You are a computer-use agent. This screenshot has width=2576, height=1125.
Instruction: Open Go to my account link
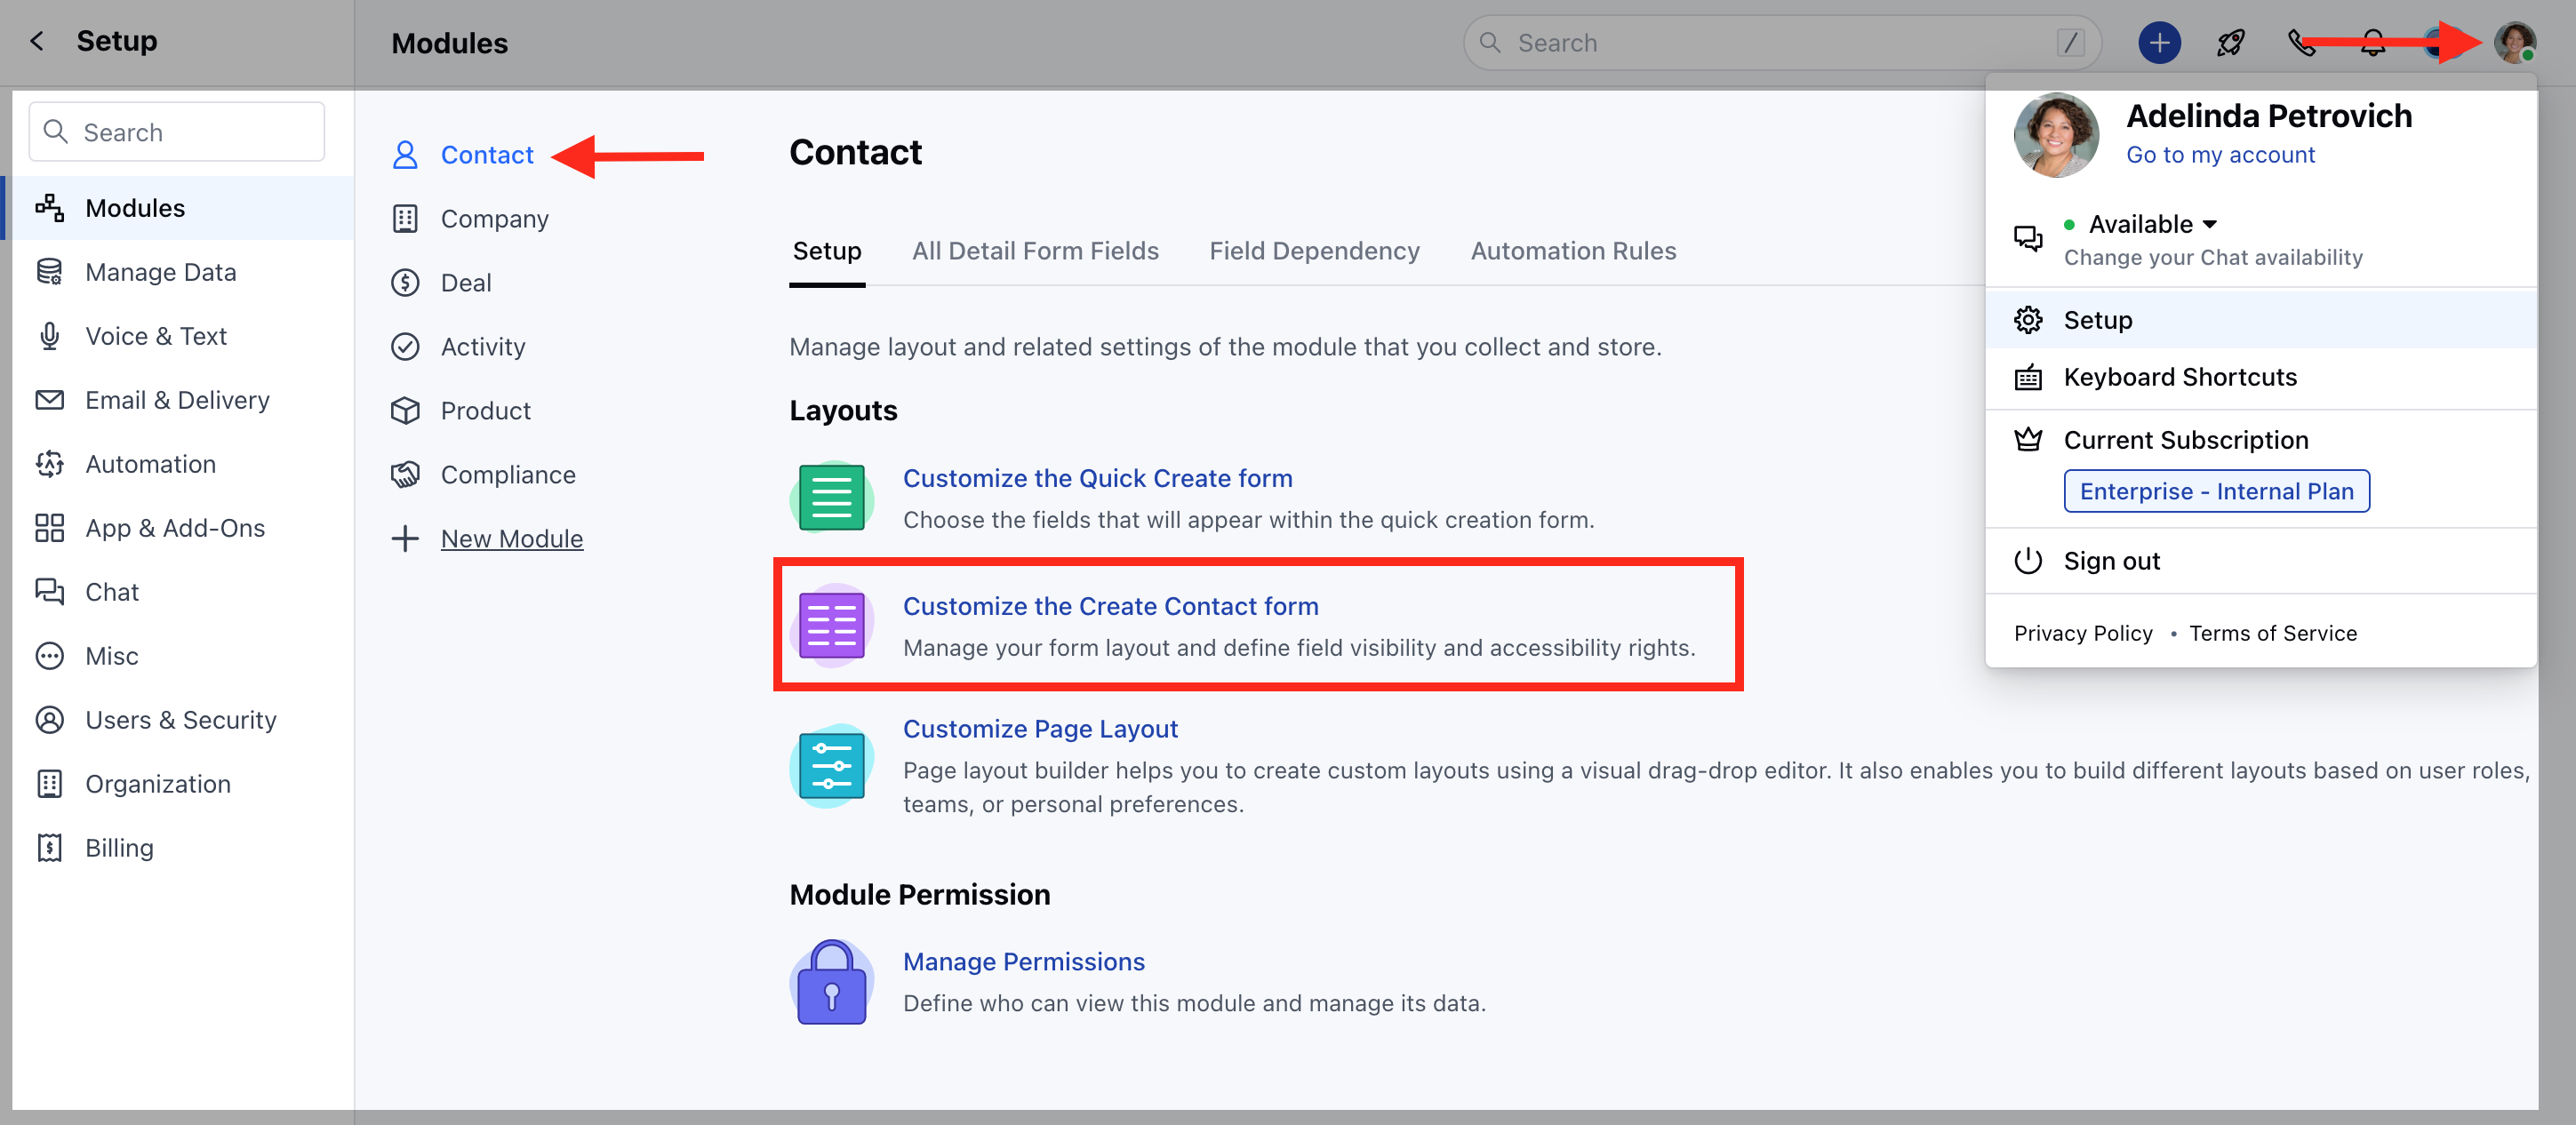pos(2219,155)
